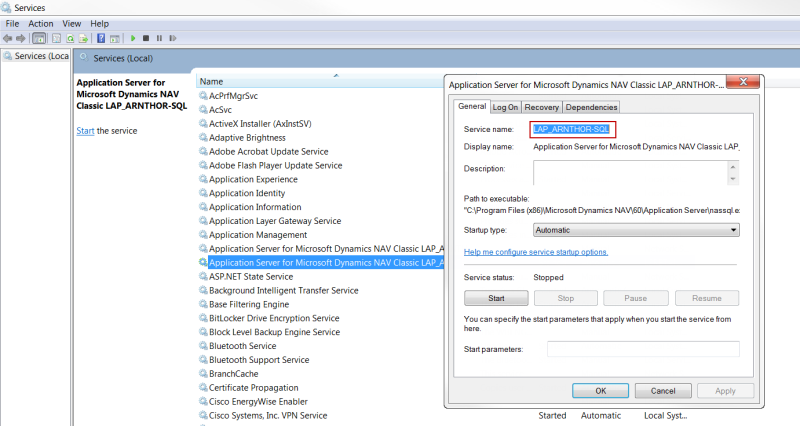Click the gear icon beside Application Identity

pos(203,193)
